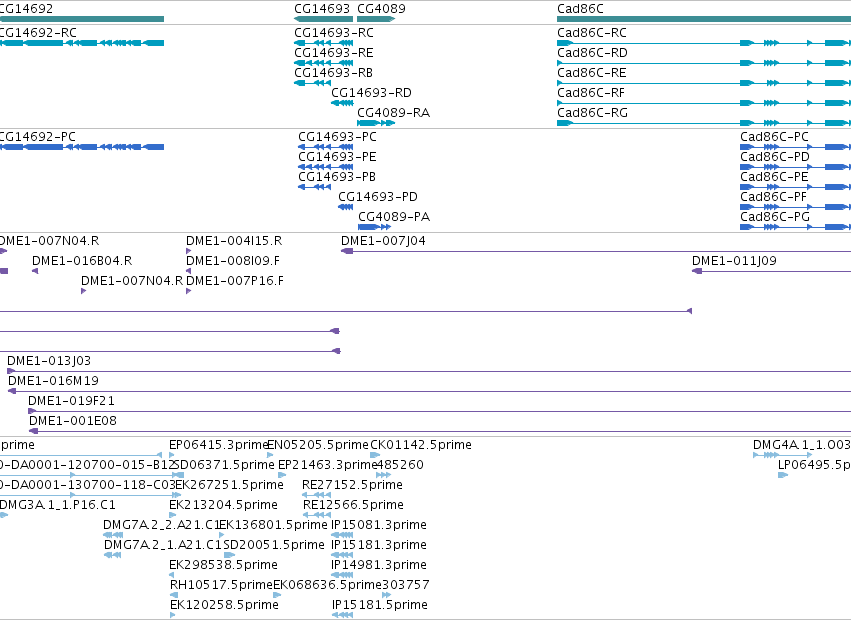This screenshot has width=851, height=620.
Task: Click EST EP21463.3prime
Action: coord(282,475)
